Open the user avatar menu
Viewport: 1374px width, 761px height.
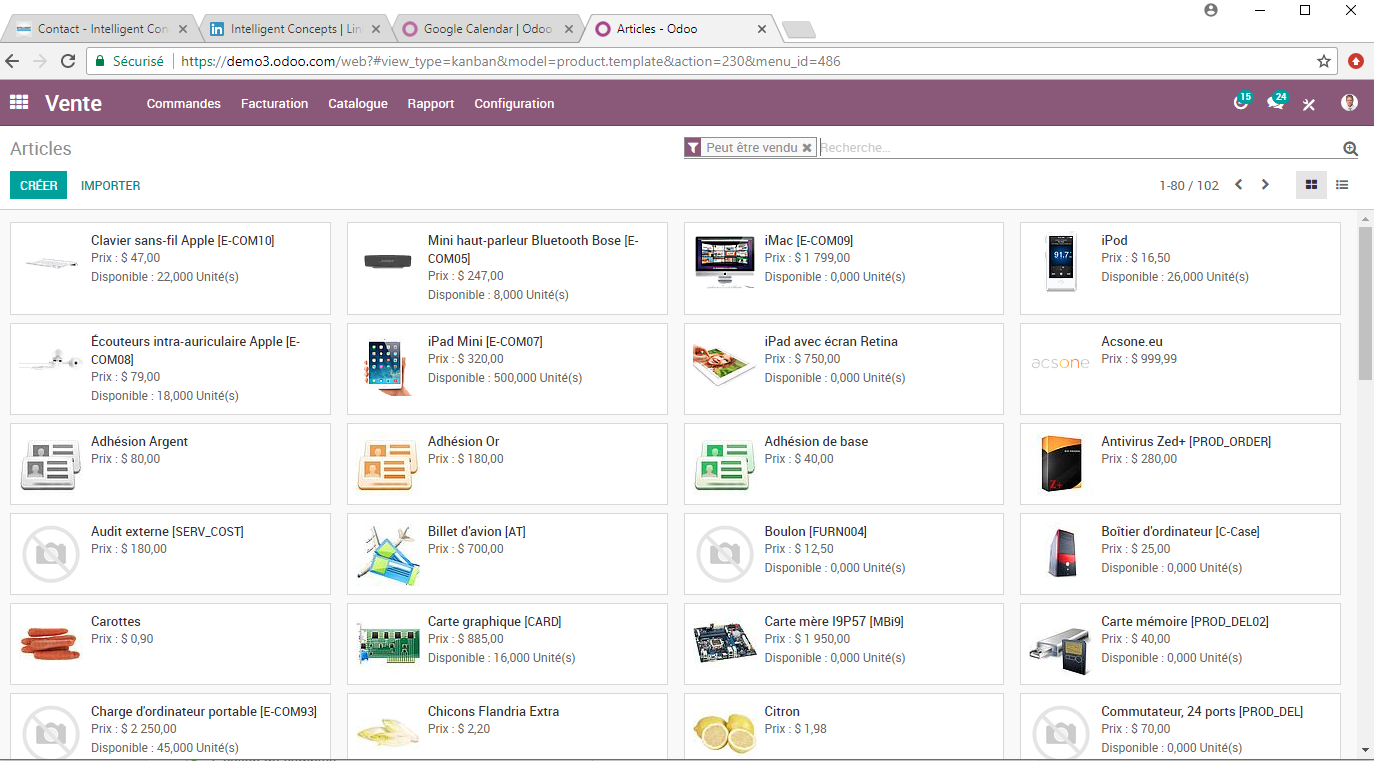coord(1349,103)
